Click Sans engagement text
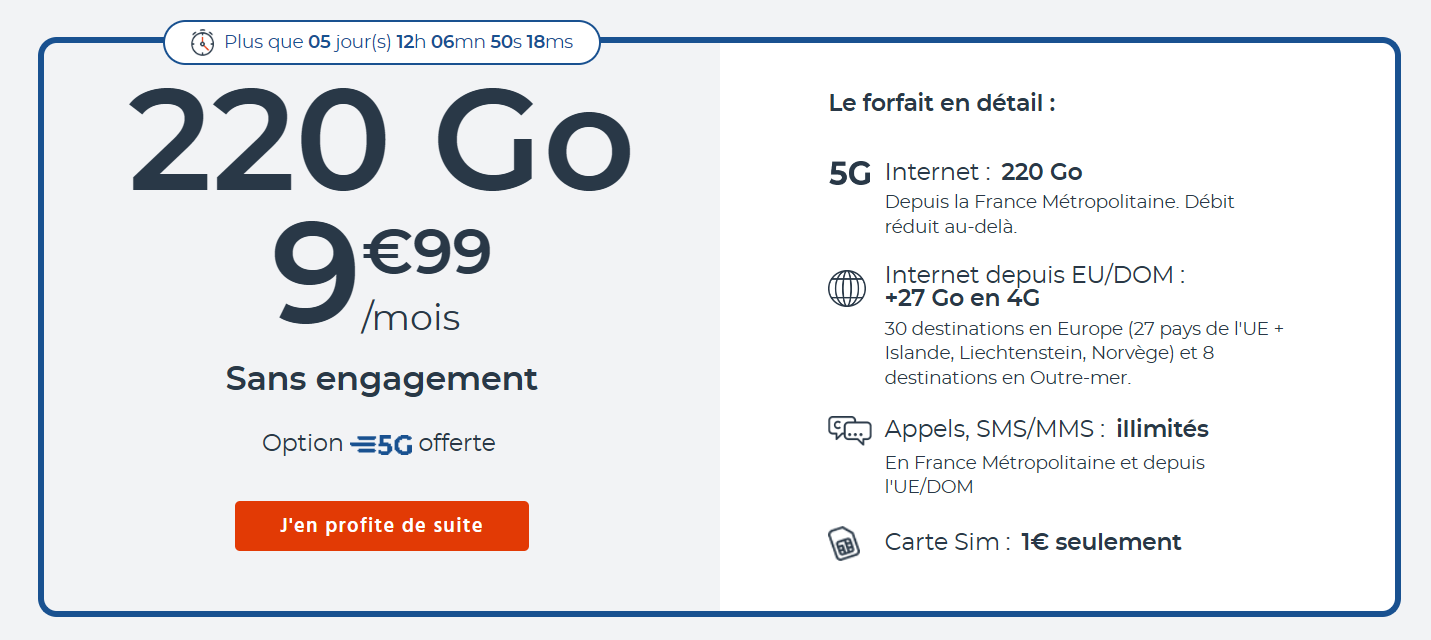The image size is (1431, 640). point(381,379)
